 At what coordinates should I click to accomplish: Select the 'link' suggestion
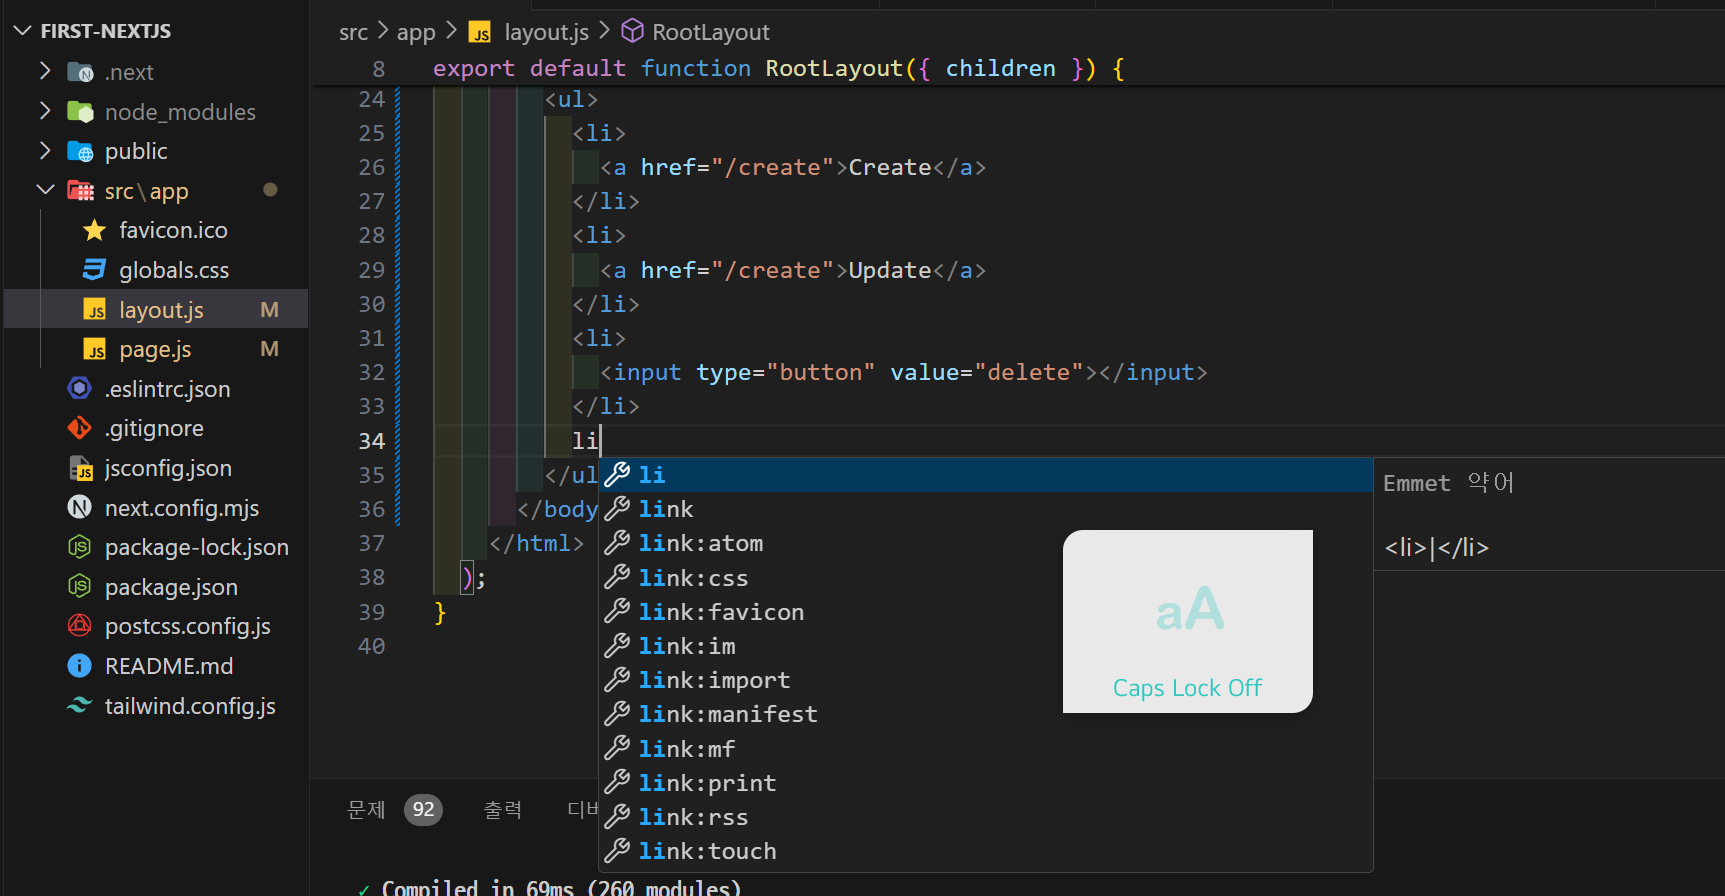(985, 509)
